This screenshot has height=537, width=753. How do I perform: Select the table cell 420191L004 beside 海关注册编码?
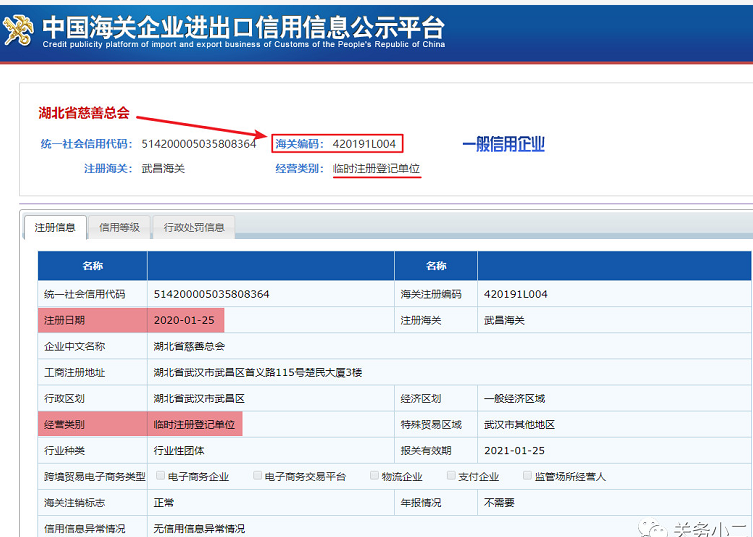(x=516, y=294)
